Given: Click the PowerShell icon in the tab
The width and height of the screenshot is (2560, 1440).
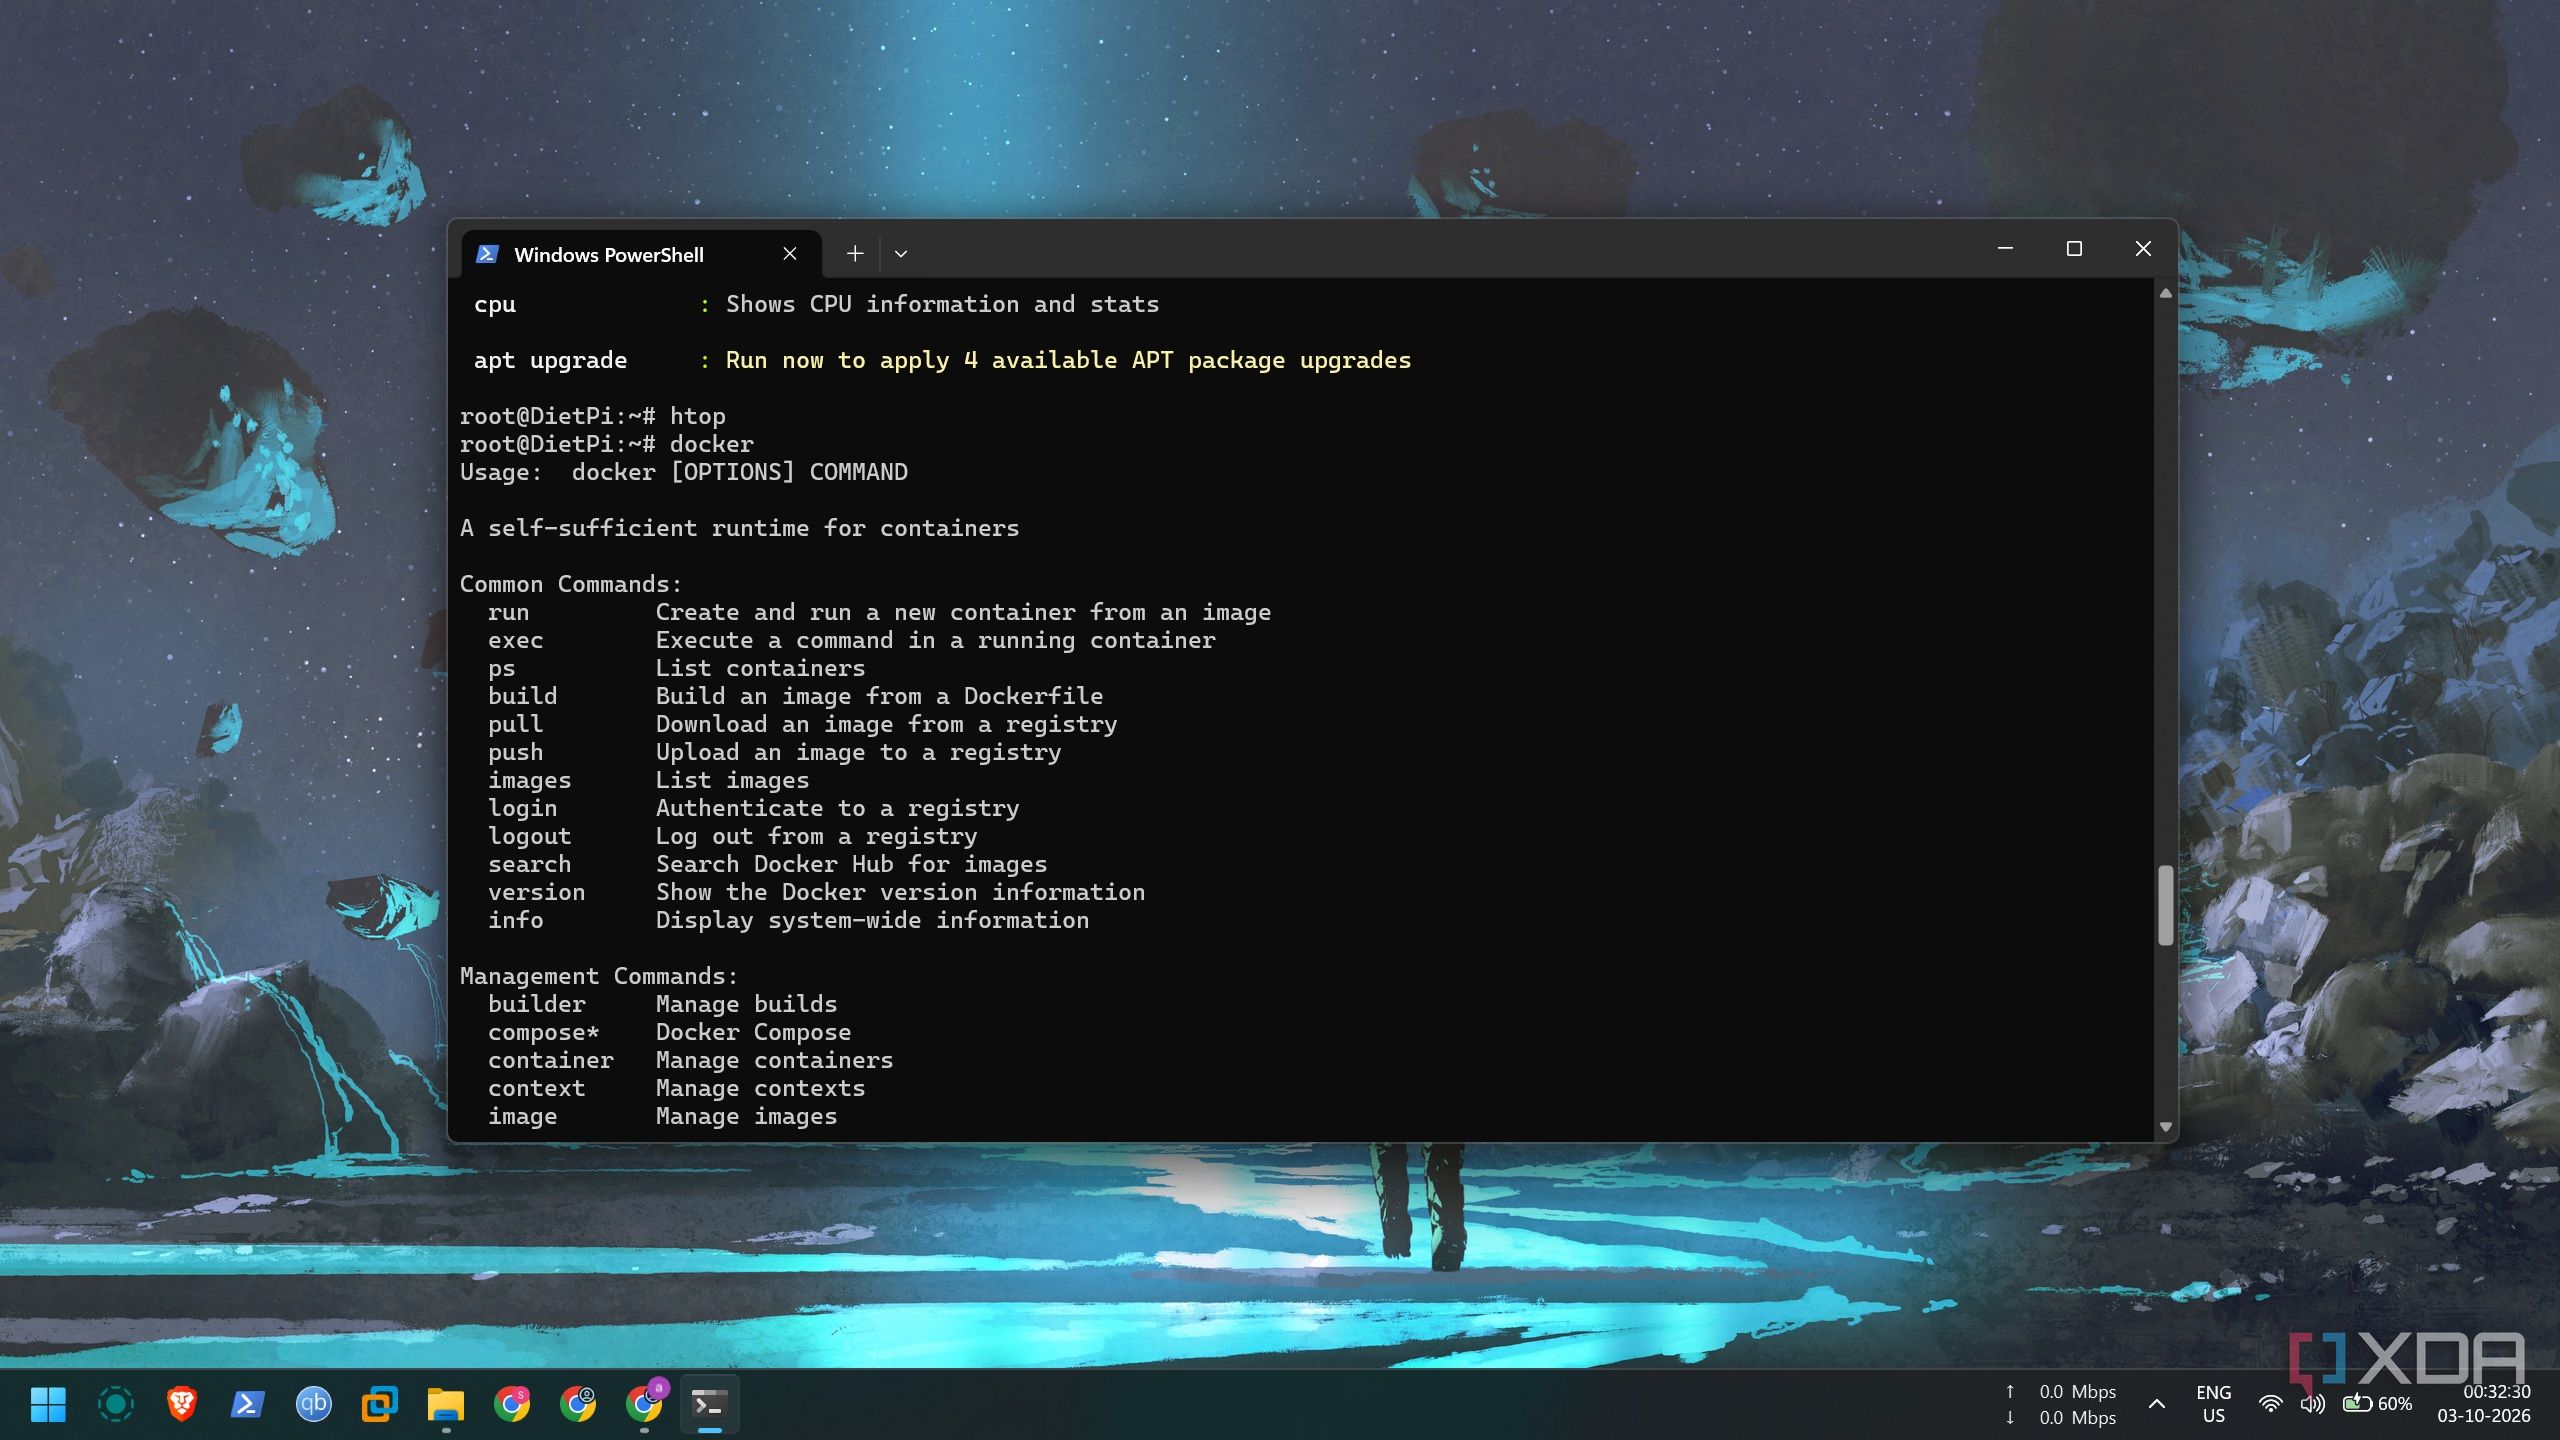Looking at the screenshot, I should tap(487, 254).
